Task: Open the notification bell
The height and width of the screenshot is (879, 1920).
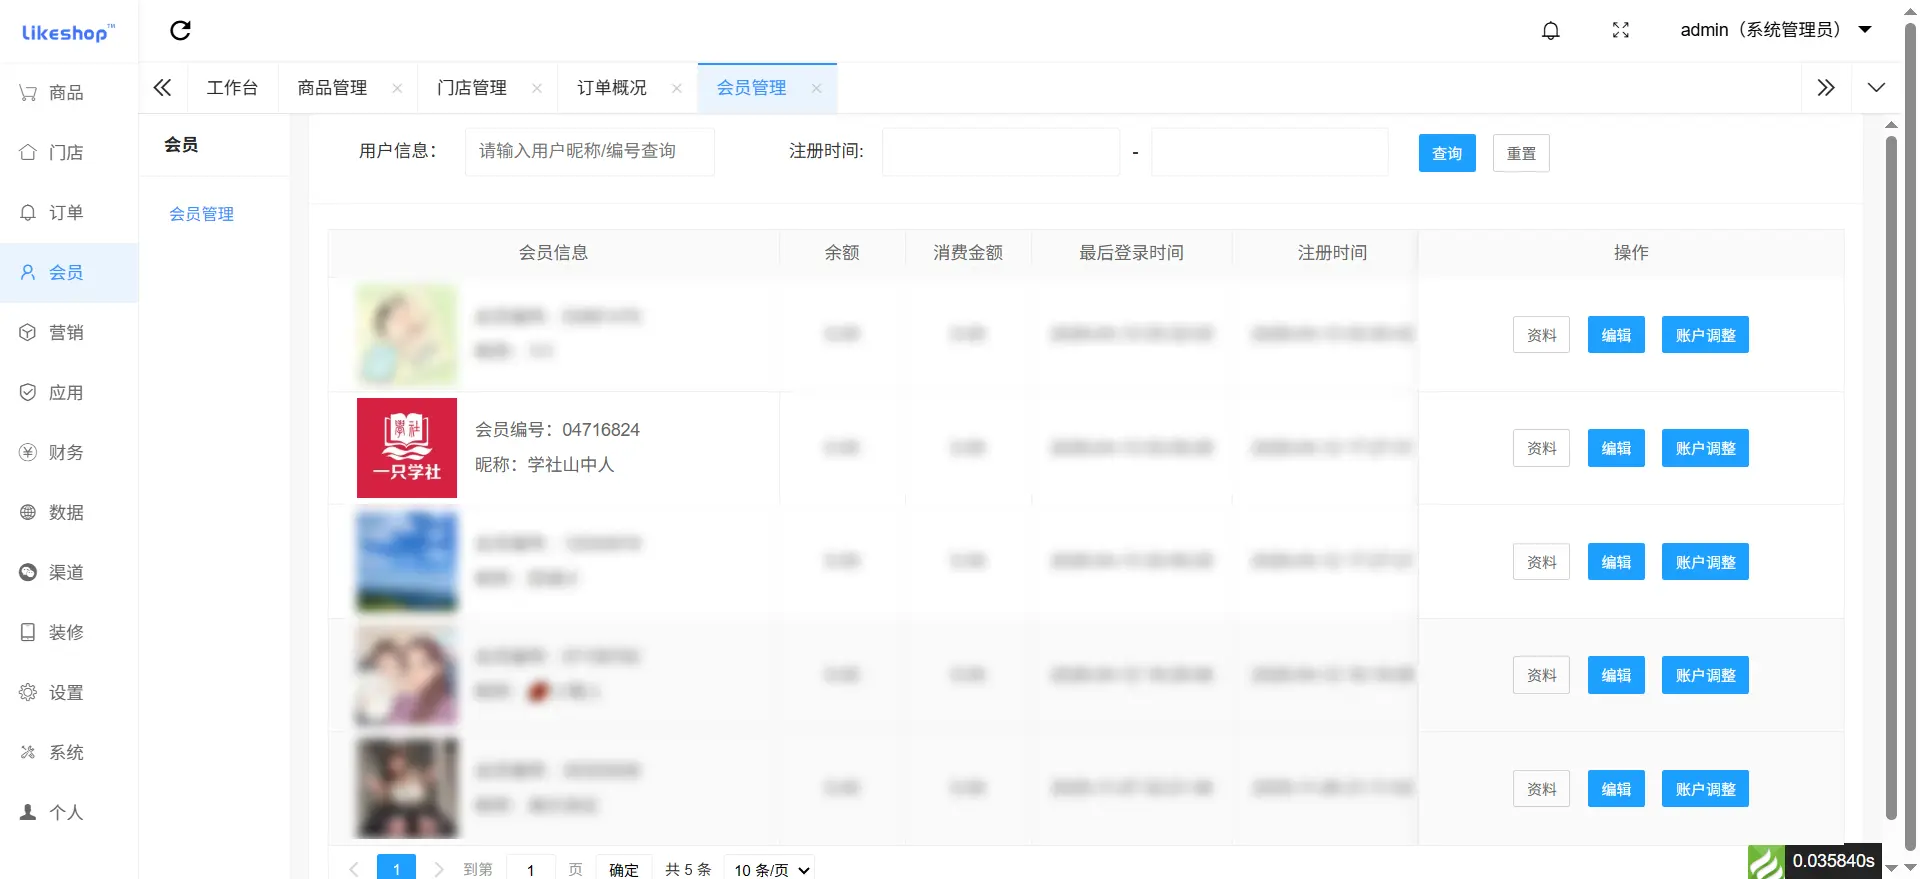Action: 1551,30
